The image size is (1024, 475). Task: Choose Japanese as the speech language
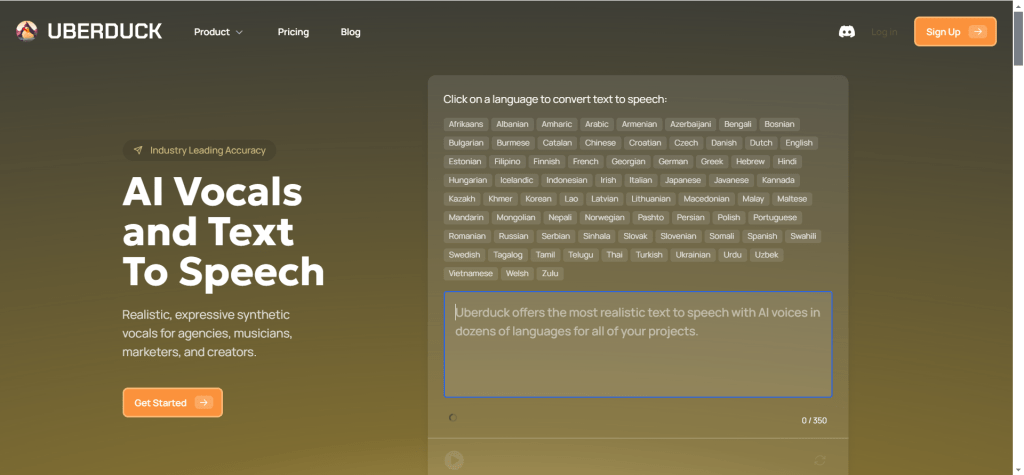(x=683, y=180)
